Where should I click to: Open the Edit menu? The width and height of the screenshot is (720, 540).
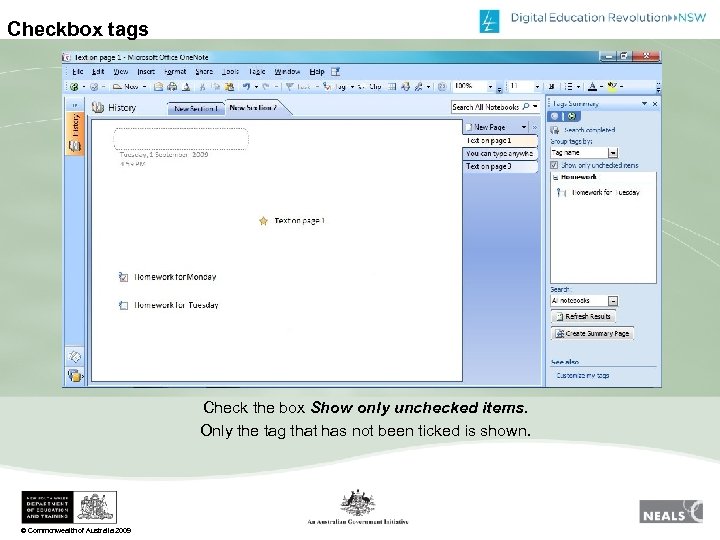[98, 72]
